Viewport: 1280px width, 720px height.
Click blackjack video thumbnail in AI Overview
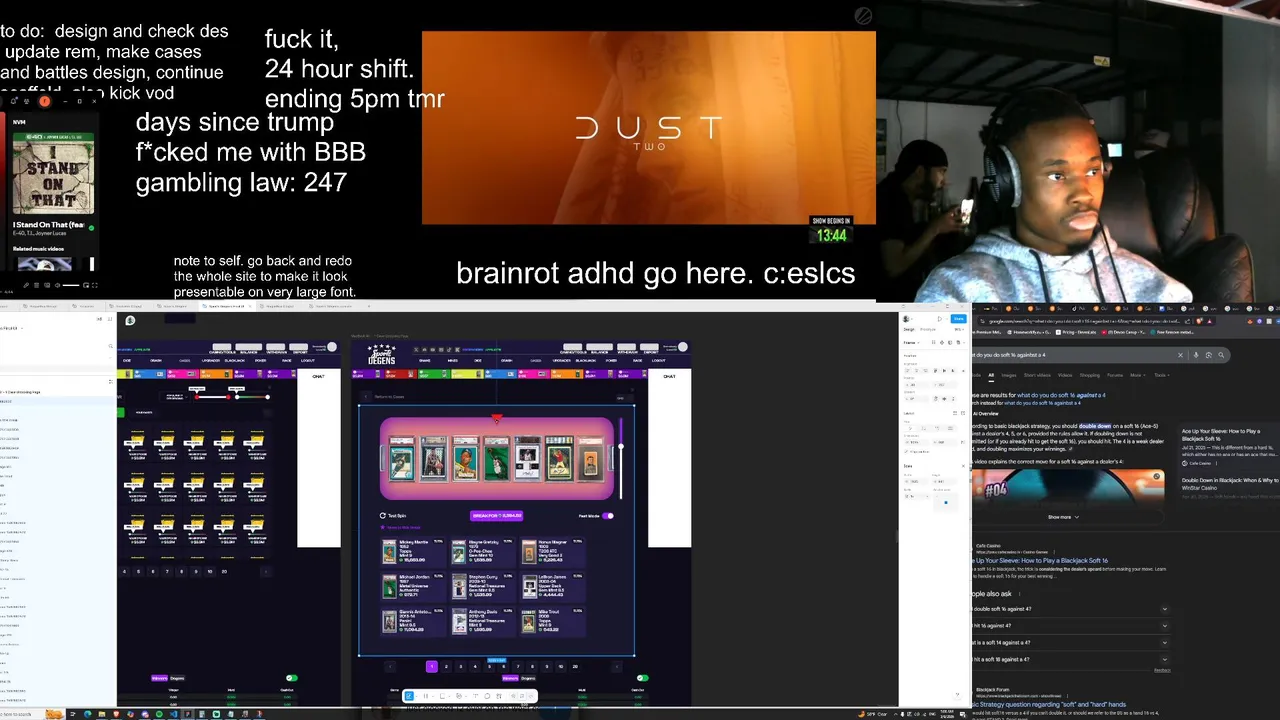coord(1068,487)
